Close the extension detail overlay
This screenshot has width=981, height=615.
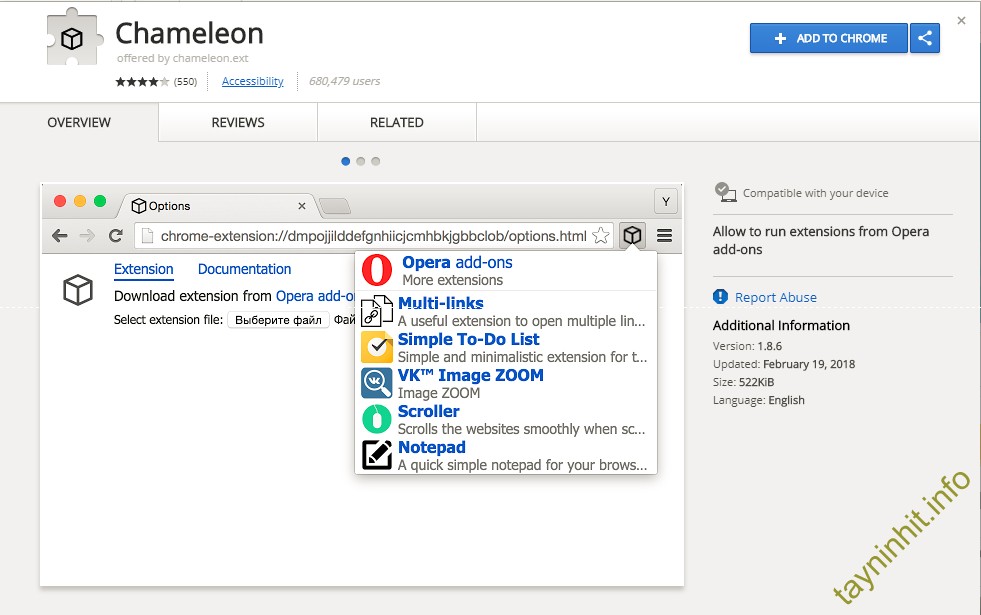[961, 20]
